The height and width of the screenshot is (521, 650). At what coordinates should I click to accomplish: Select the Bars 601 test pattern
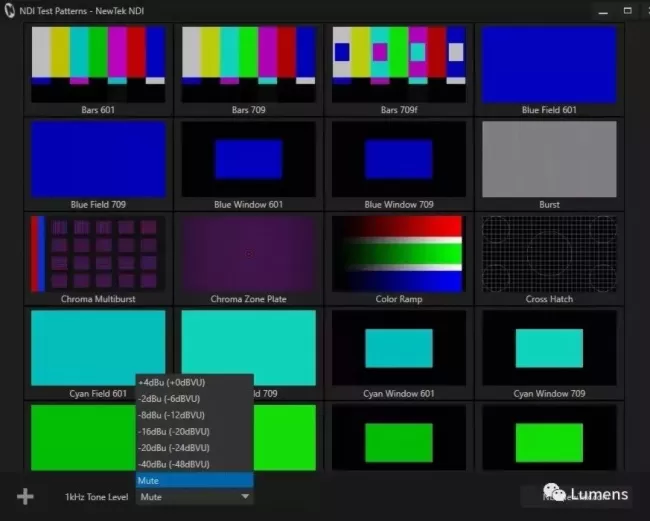point(97,65)
